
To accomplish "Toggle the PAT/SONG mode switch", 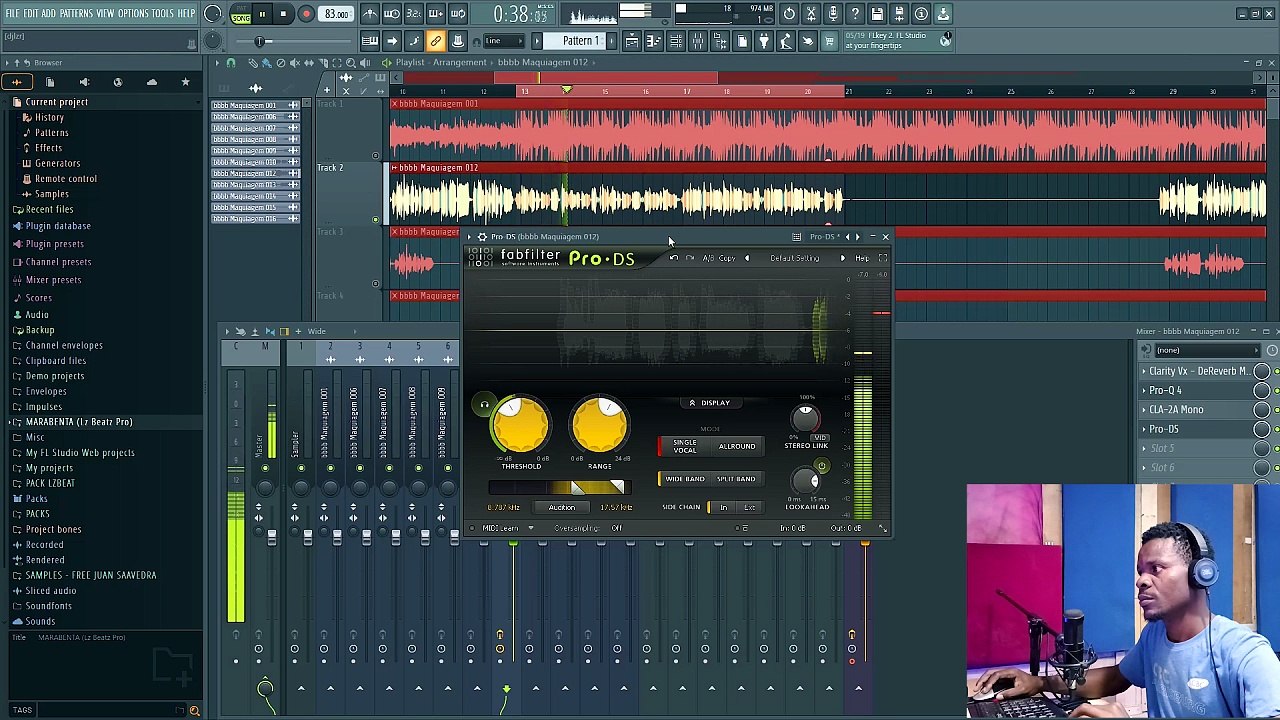I will coord(240,15).
